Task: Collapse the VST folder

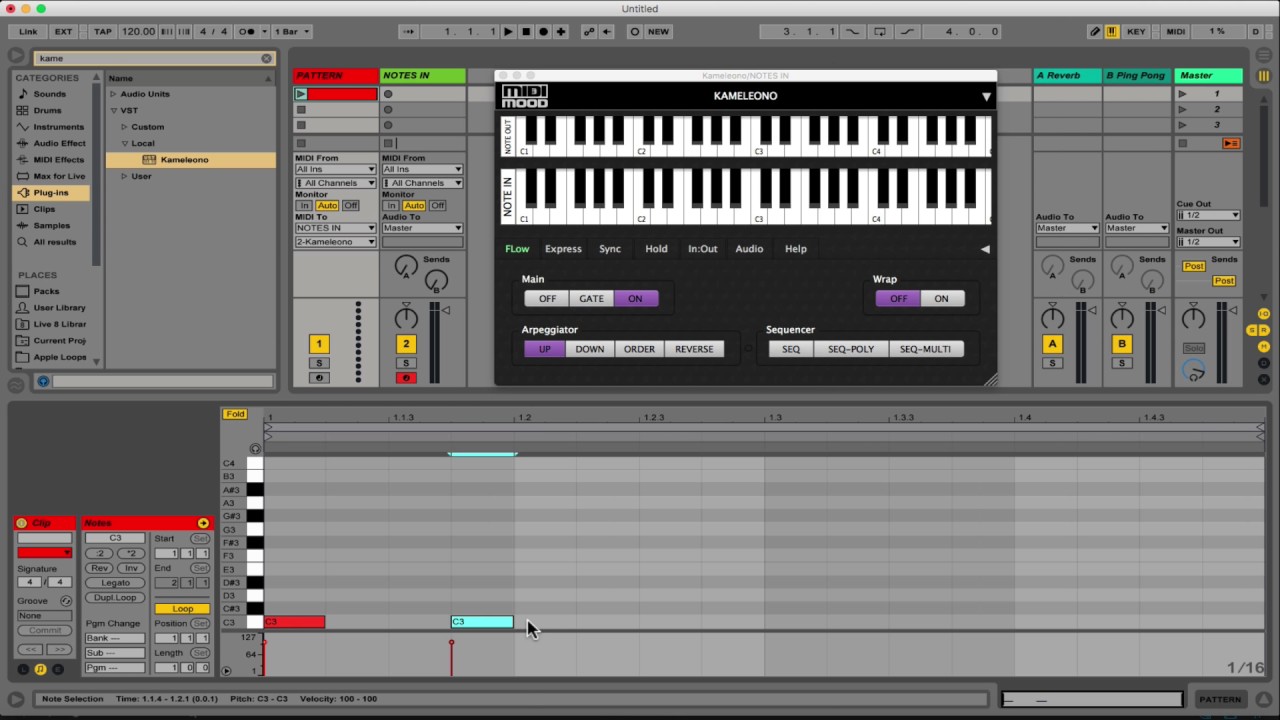Action: [x=113, y=110]
